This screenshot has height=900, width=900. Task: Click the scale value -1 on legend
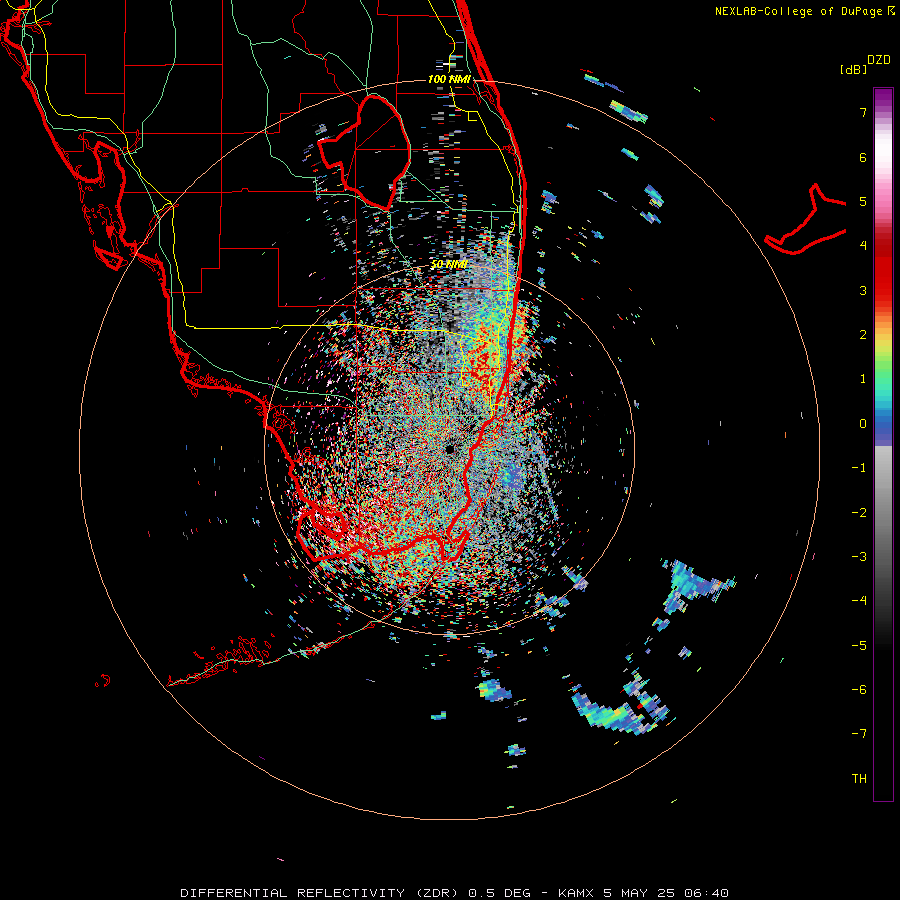click(x=859, y=468)
